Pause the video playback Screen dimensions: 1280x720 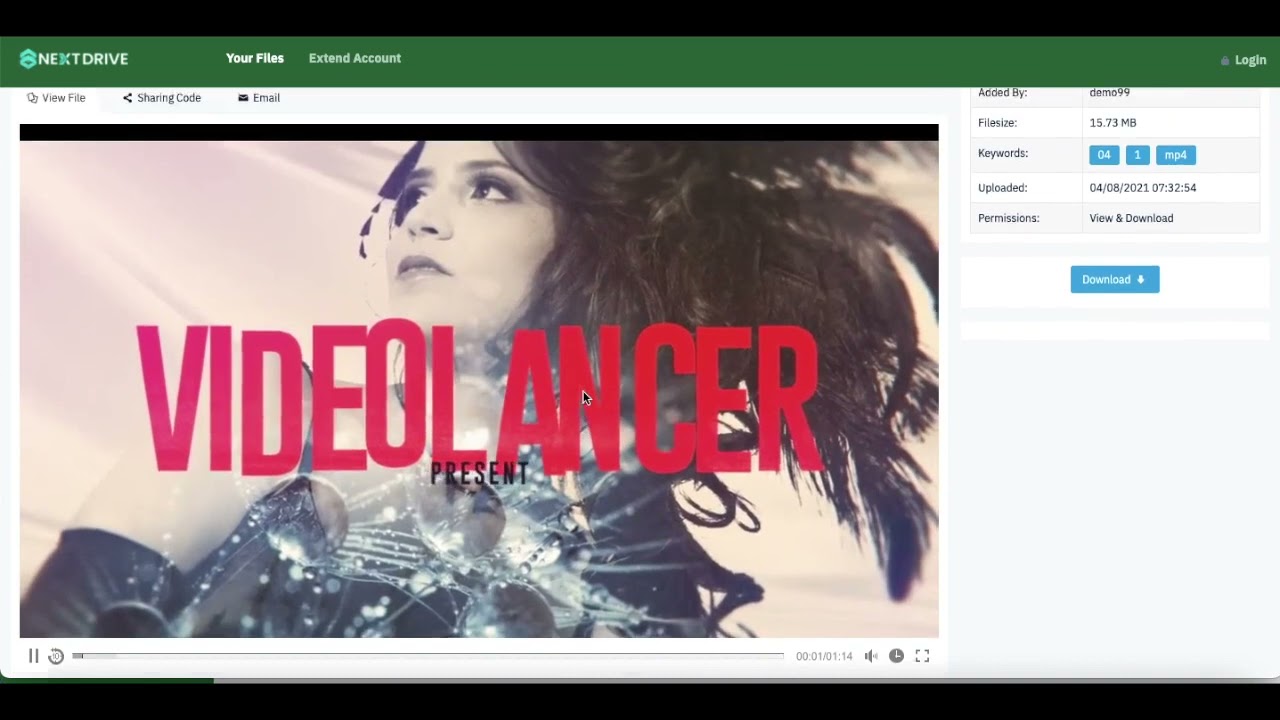33,656
